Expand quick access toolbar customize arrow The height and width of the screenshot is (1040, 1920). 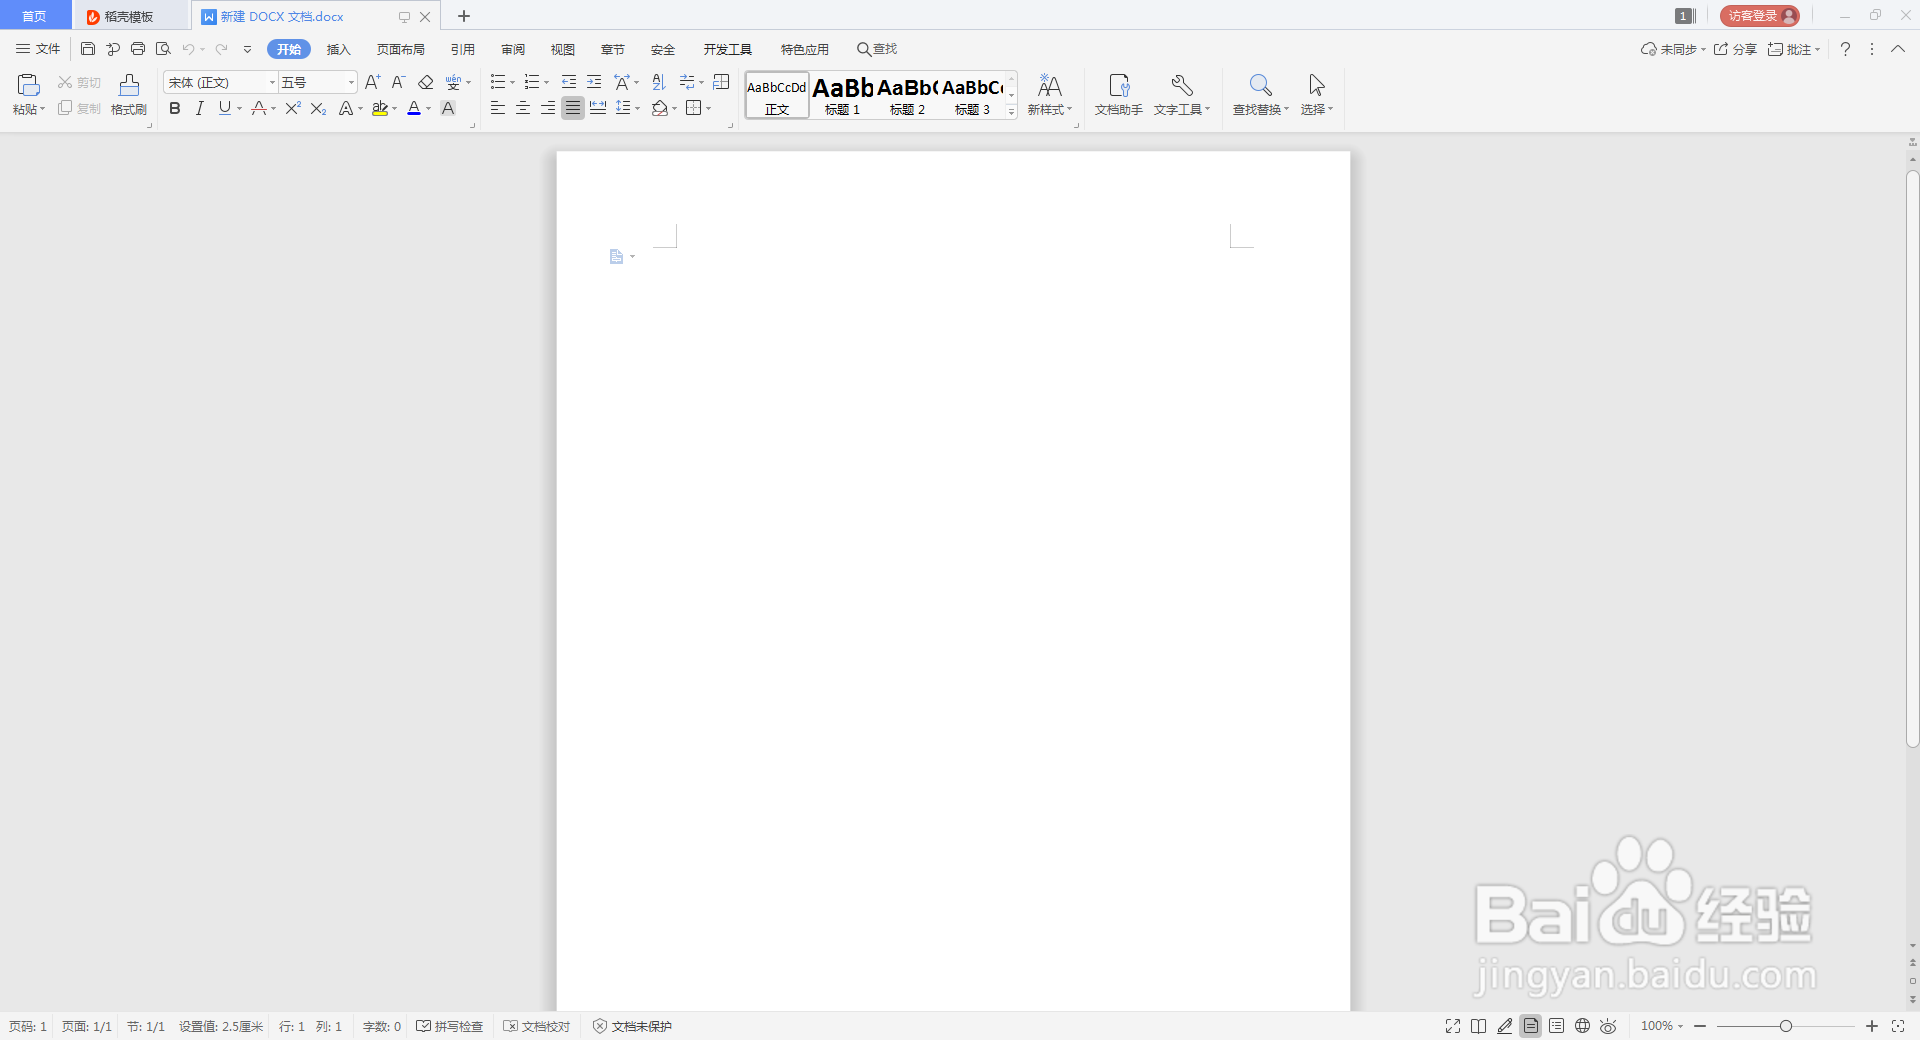tap(248, 49)
